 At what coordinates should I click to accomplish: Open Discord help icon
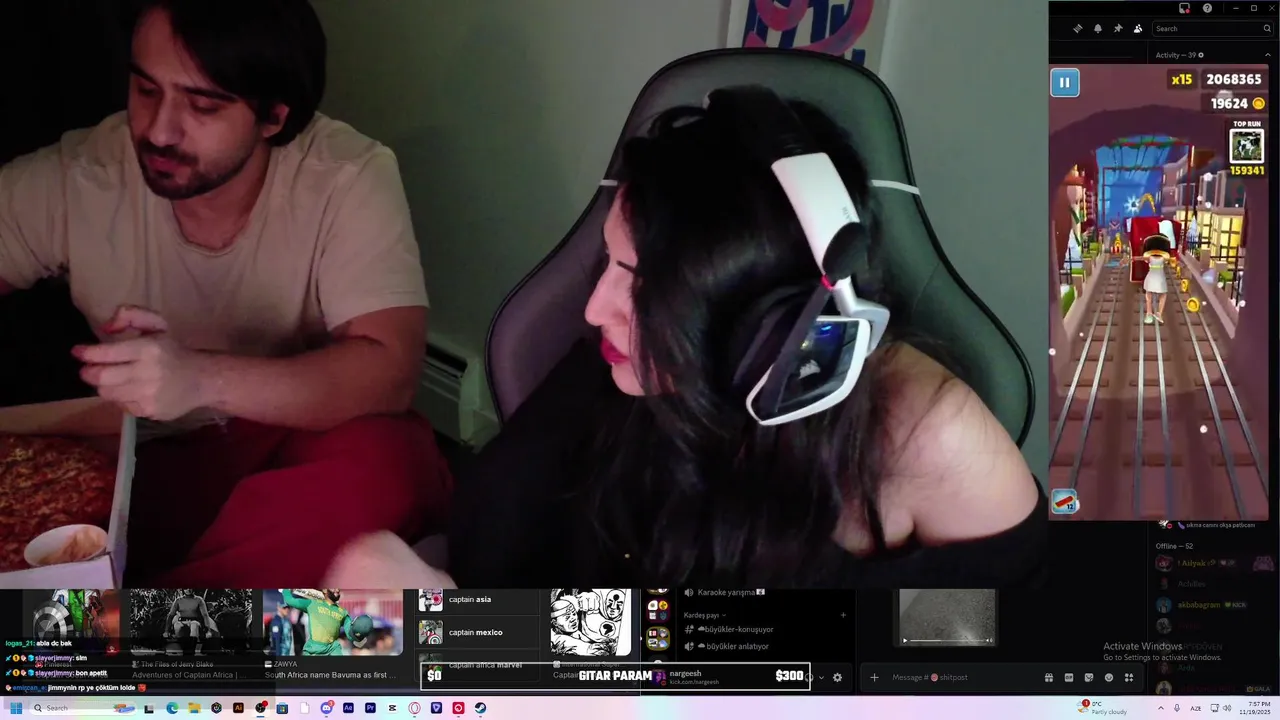click(1207, 8)
